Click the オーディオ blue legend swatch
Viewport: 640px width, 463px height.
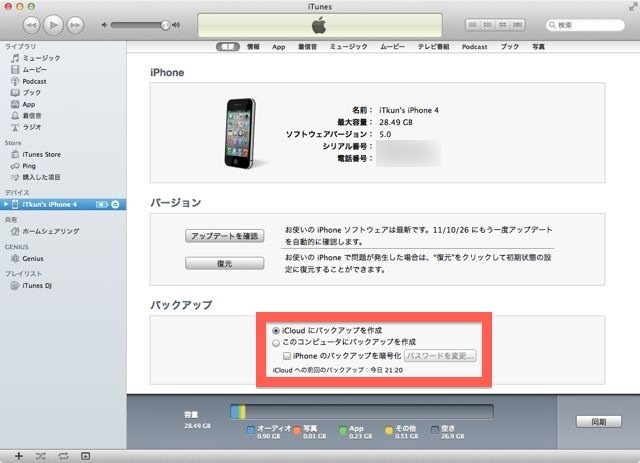pyautogui.click(x=251, y=430)
